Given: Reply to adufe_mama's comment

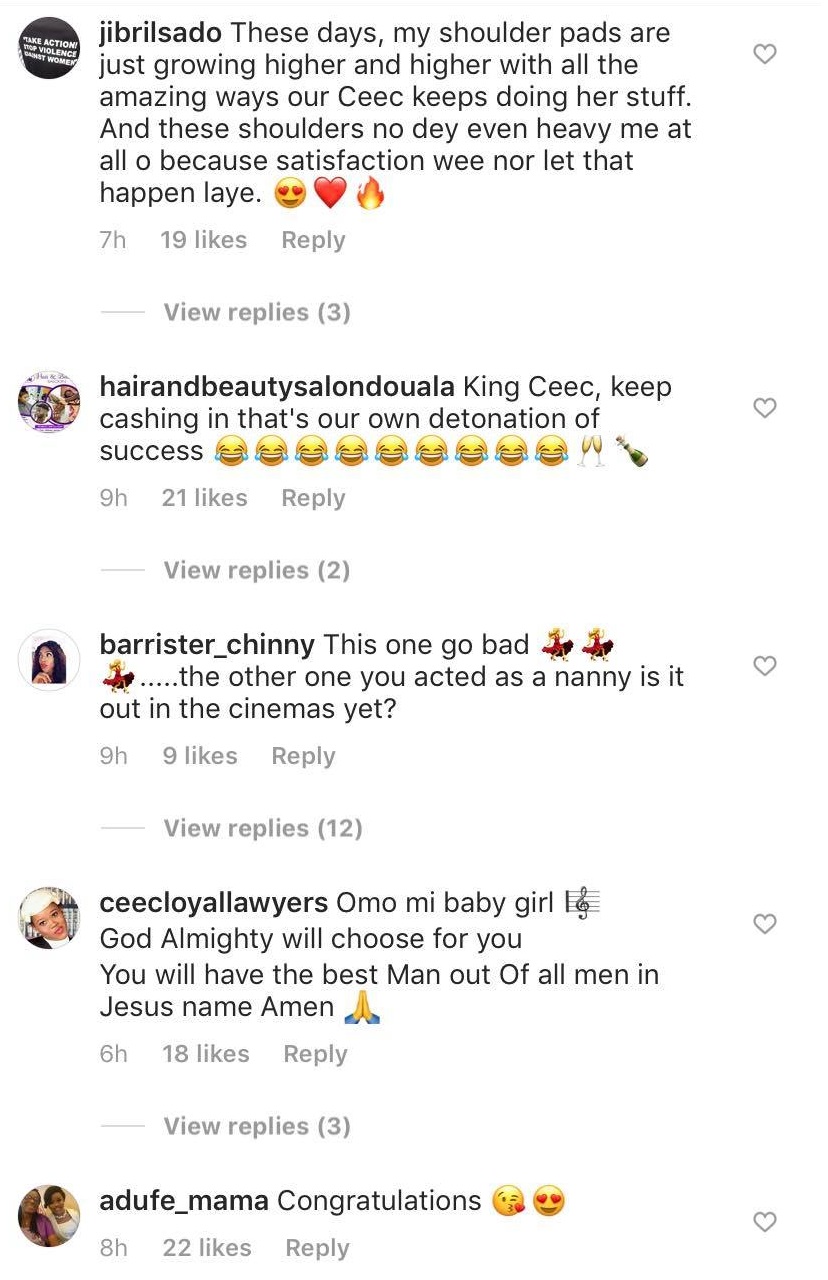Looking at the screenshot, I should (x=317, y=1249).
